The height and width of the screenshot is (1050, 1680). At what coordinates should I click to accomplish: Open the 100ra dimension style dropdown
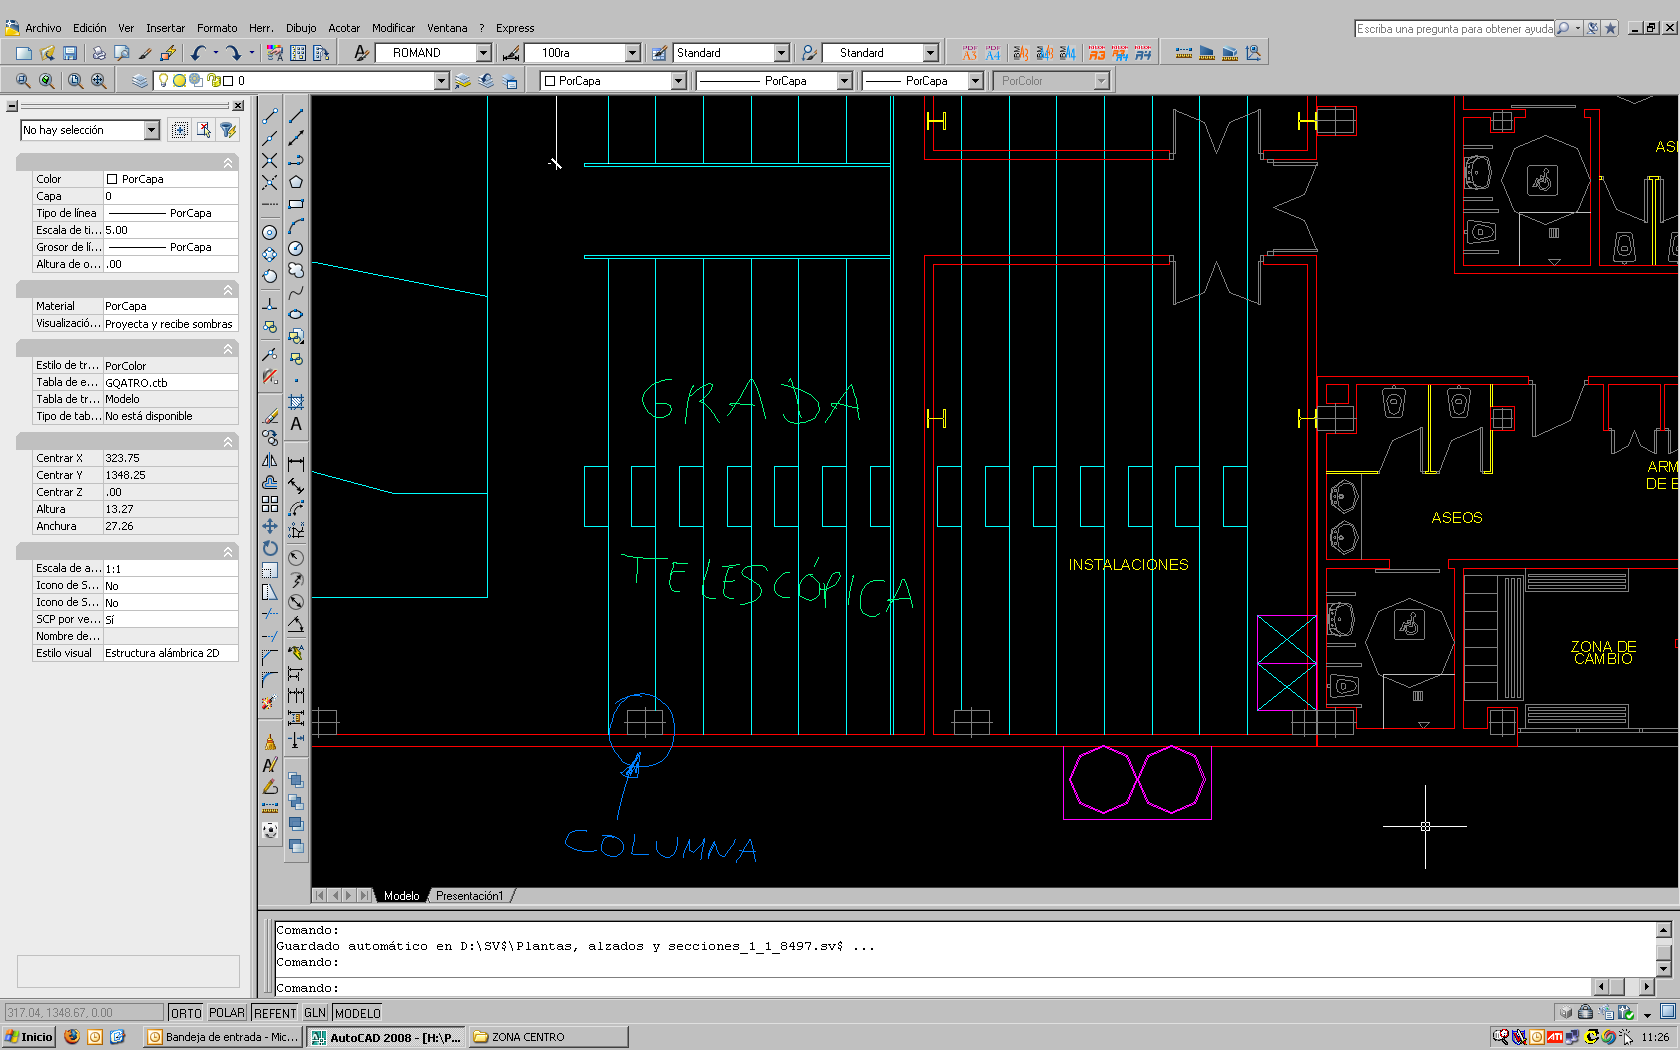tap(632, 53)
